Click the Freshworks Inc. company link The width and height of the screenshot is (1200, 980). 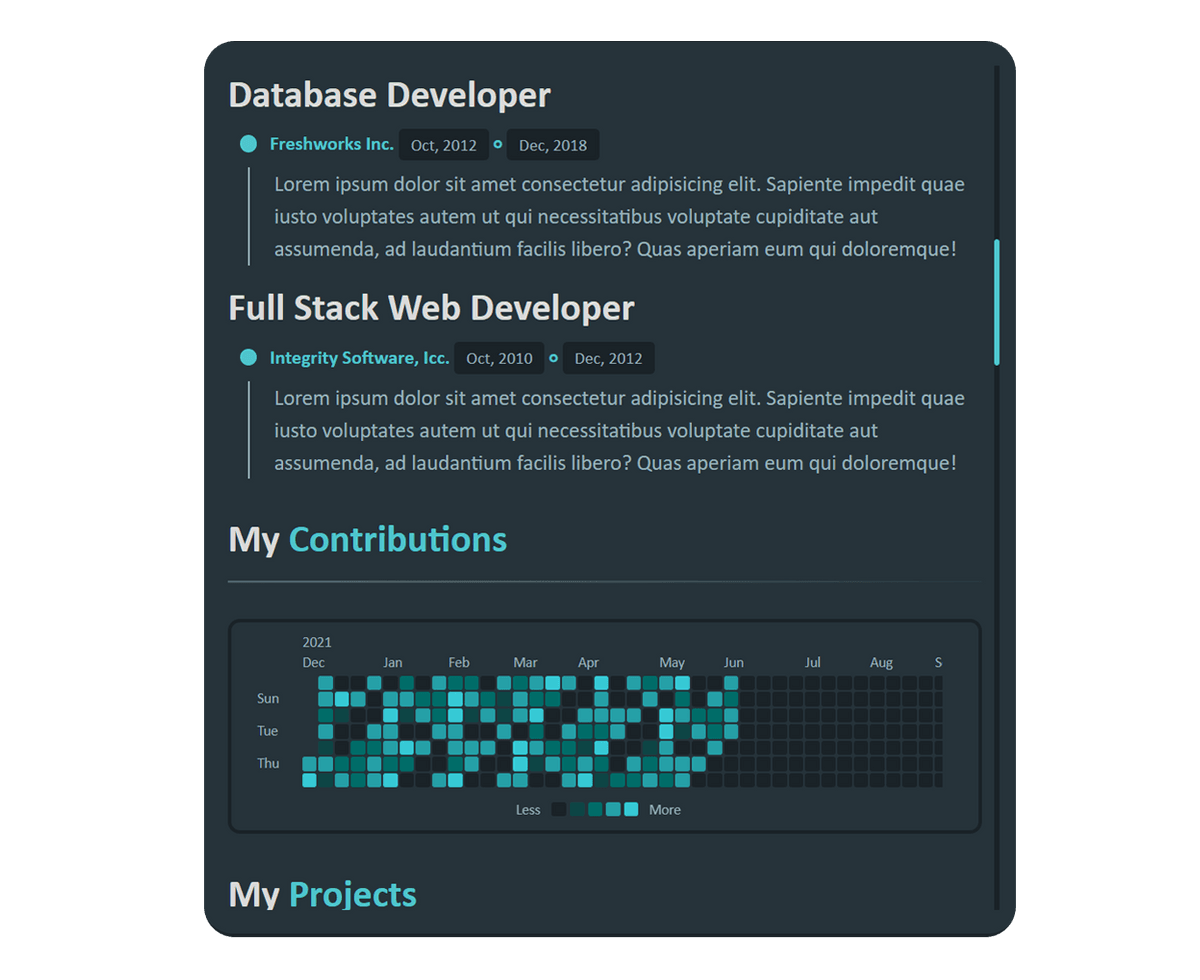331,144
